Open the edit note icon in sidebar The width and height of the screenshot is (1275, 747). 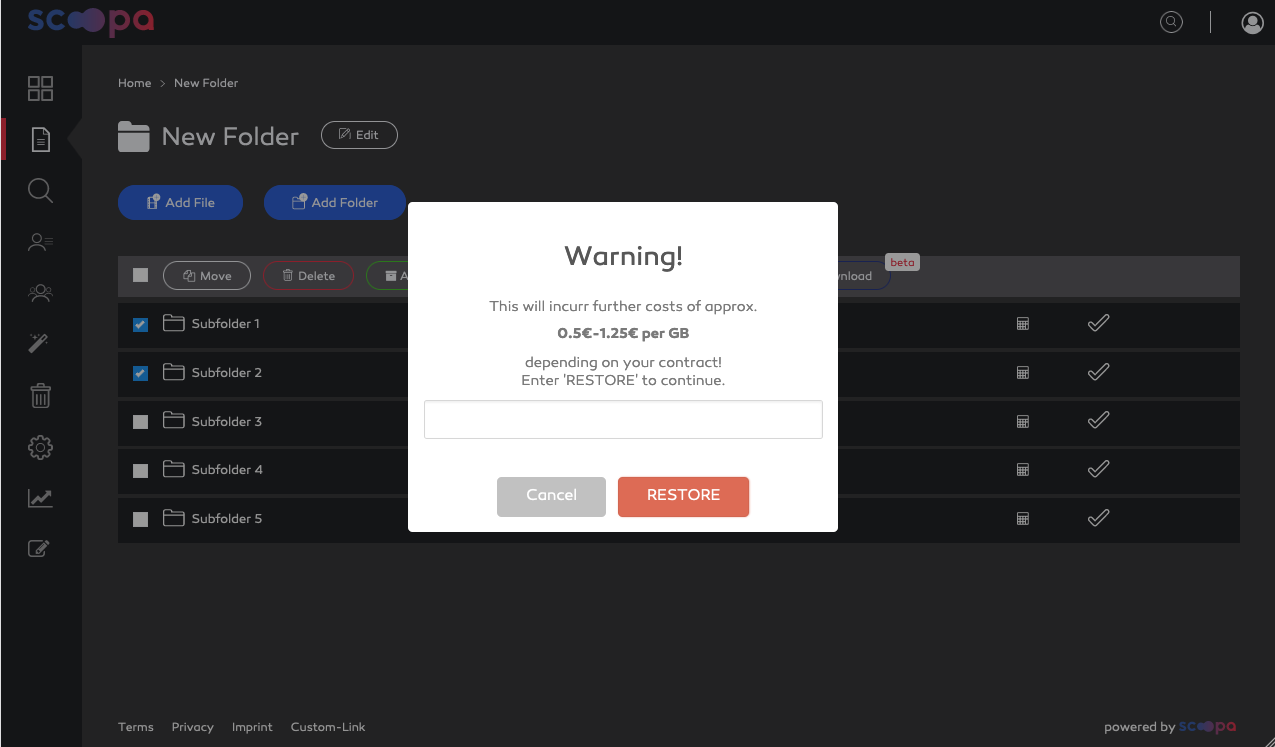pos(39,548)
